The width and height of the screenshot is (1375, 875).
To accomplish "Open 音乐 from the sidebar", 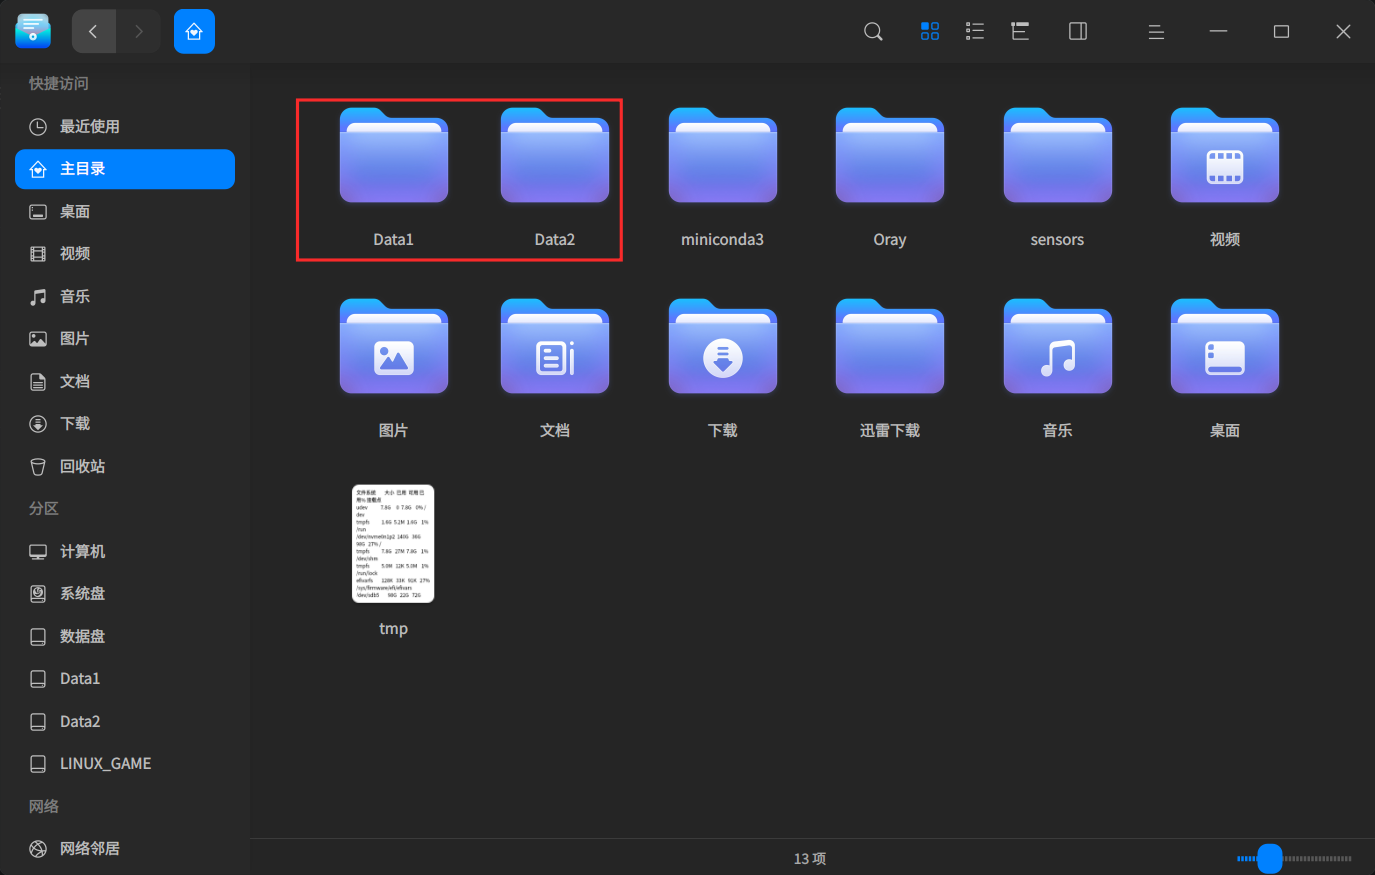I will point(125,297).
